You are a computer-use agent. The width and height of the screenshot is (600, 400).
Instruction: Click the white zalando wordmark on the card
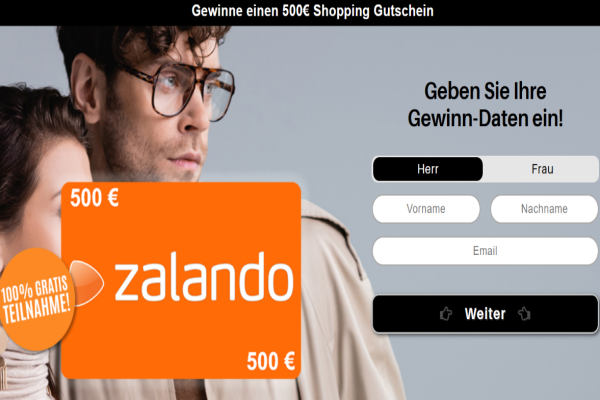204,276
